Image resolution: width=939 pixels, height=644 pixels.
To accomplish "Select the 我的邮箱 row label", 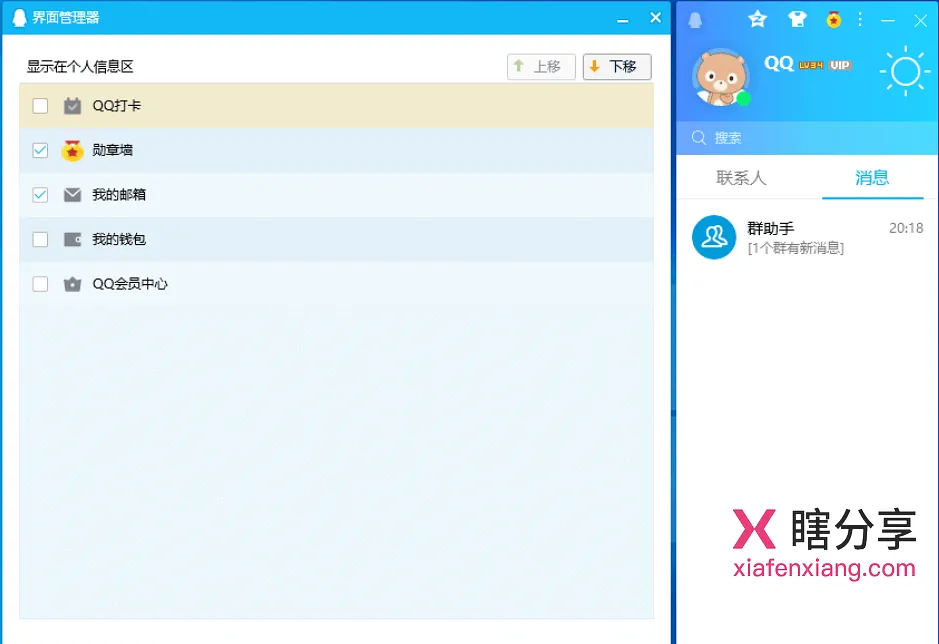I will click(119, 195).
